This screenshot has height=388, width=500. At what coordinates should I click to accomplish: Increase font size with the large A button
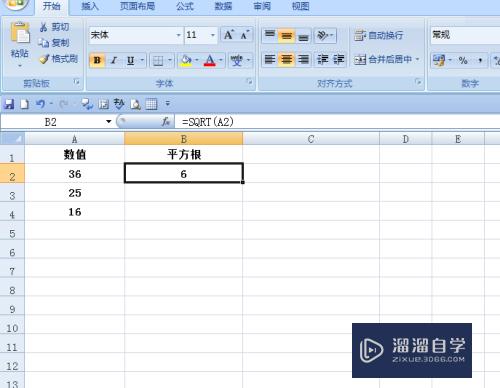coord(228,35)
